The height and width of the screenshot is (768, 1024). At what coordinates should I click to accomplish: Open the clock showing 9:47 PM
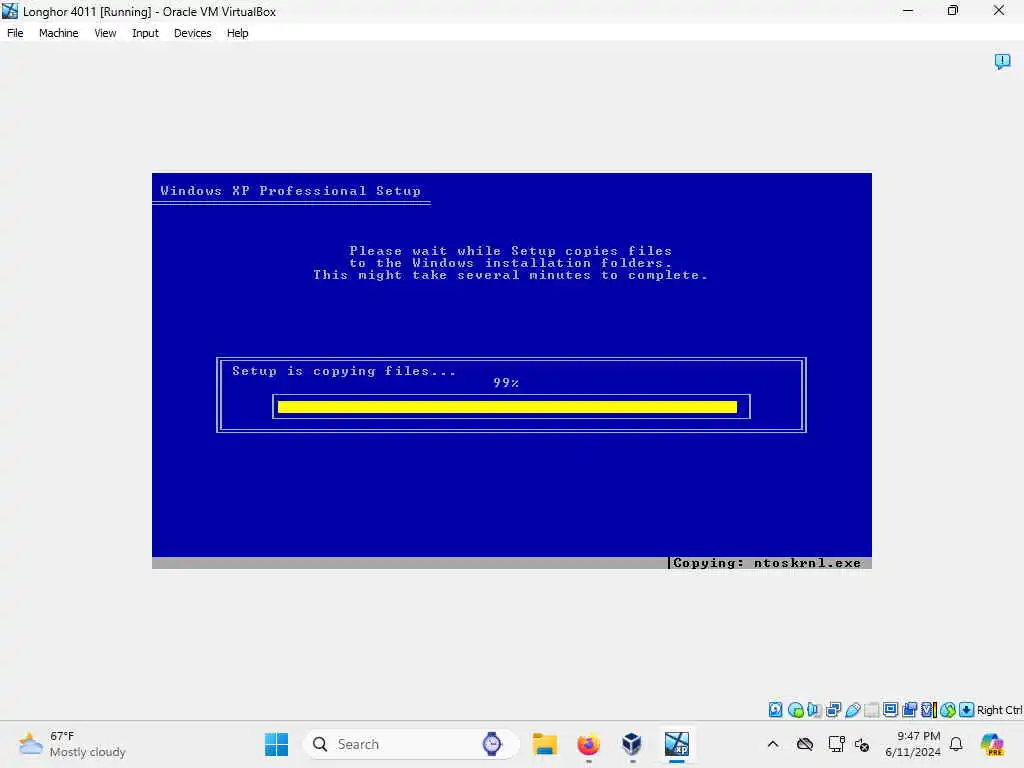pyautogui.click(x=913, y=744)
